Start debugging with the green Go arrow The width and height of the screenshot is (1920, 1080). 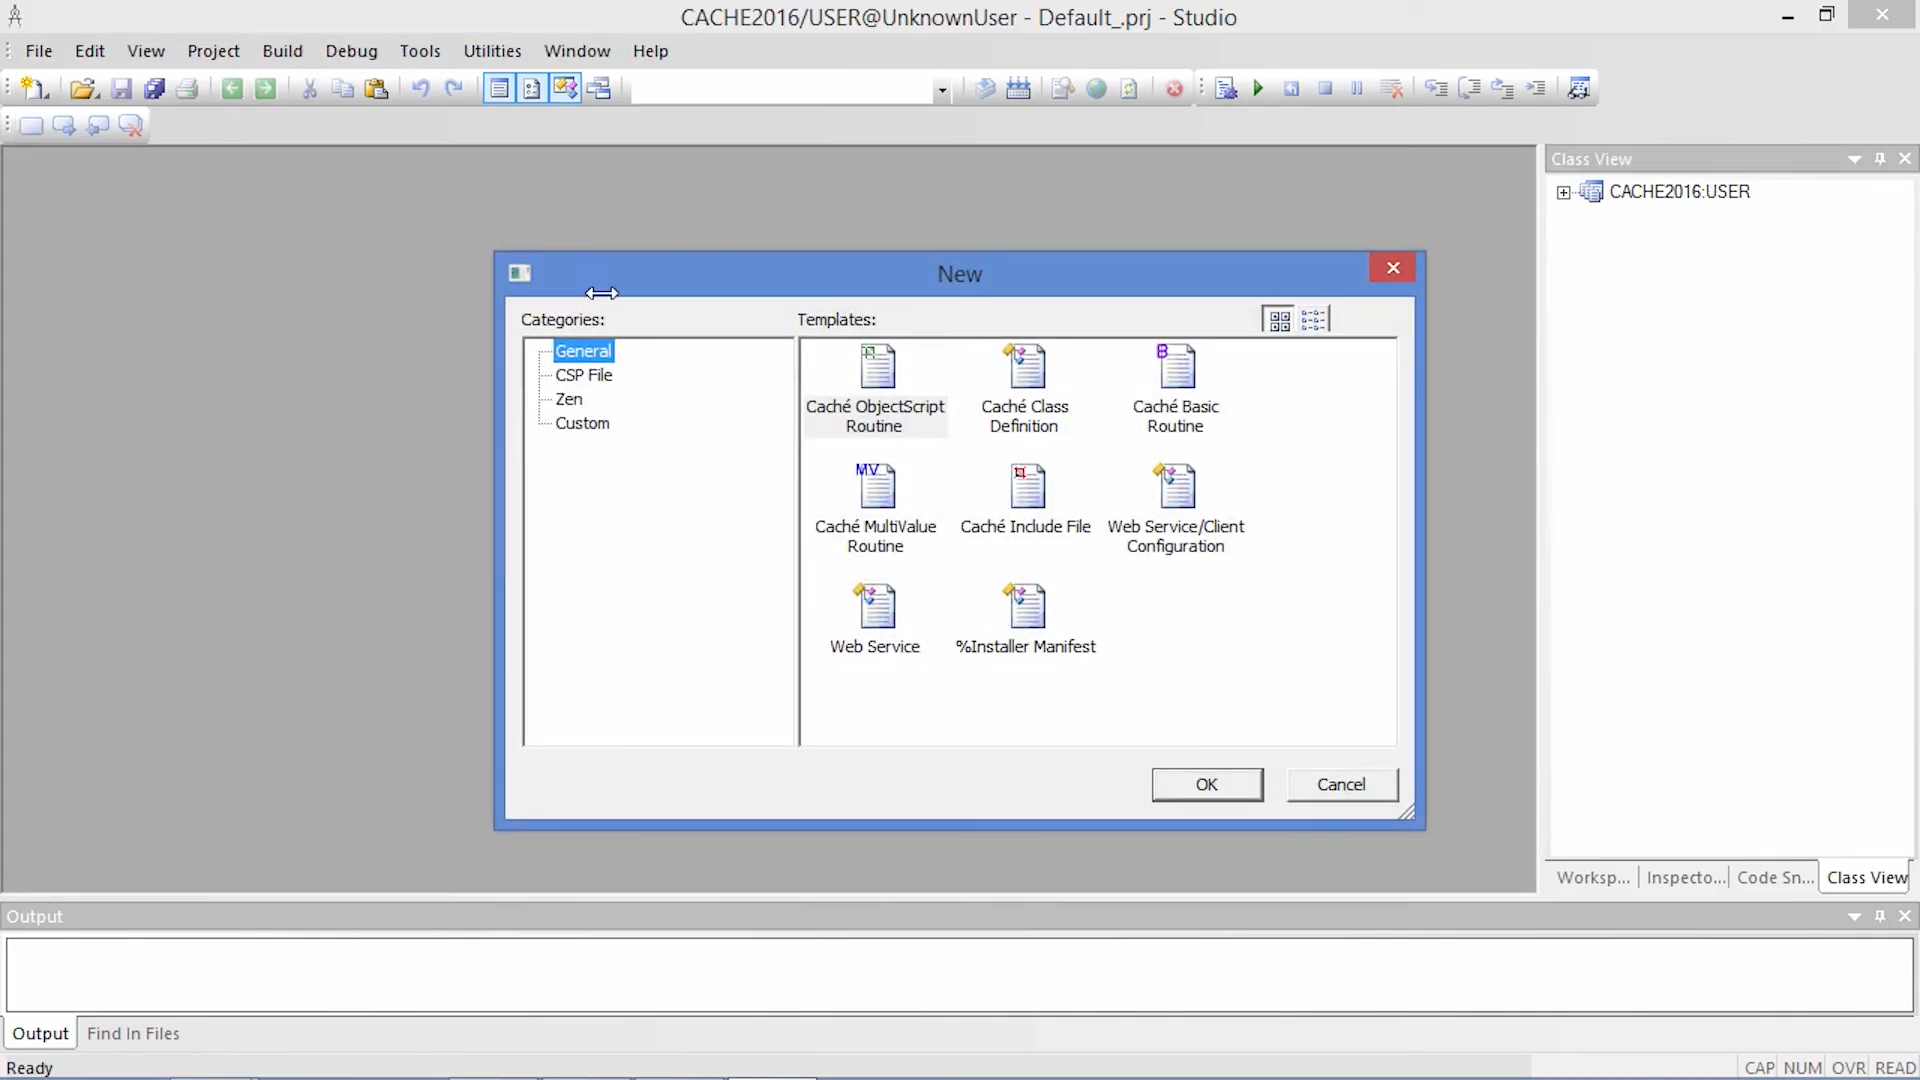pyautogui.click(x=1259, y=88)
